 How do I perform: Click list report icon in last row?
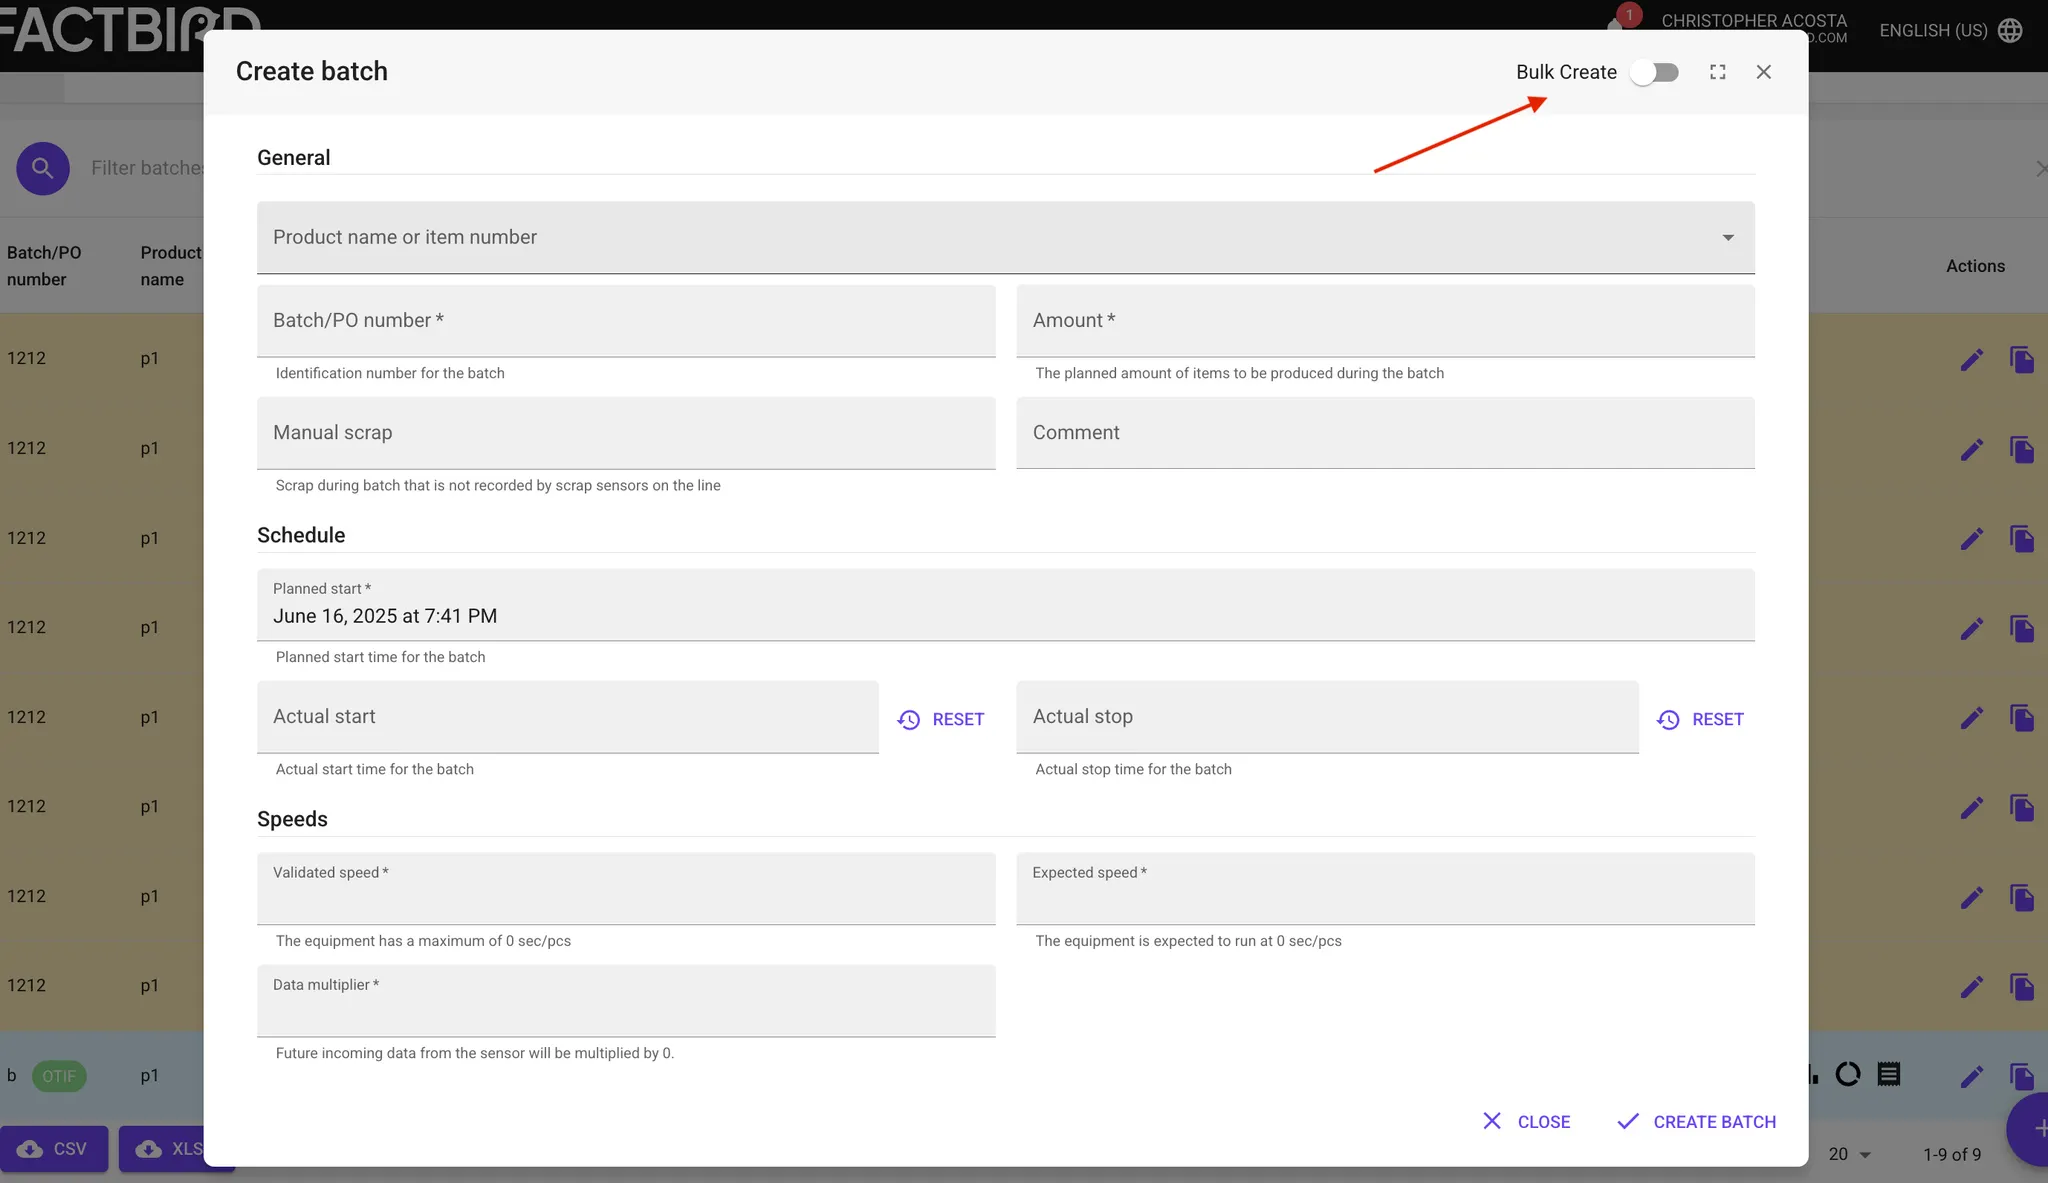(x=1888, y=1075)
